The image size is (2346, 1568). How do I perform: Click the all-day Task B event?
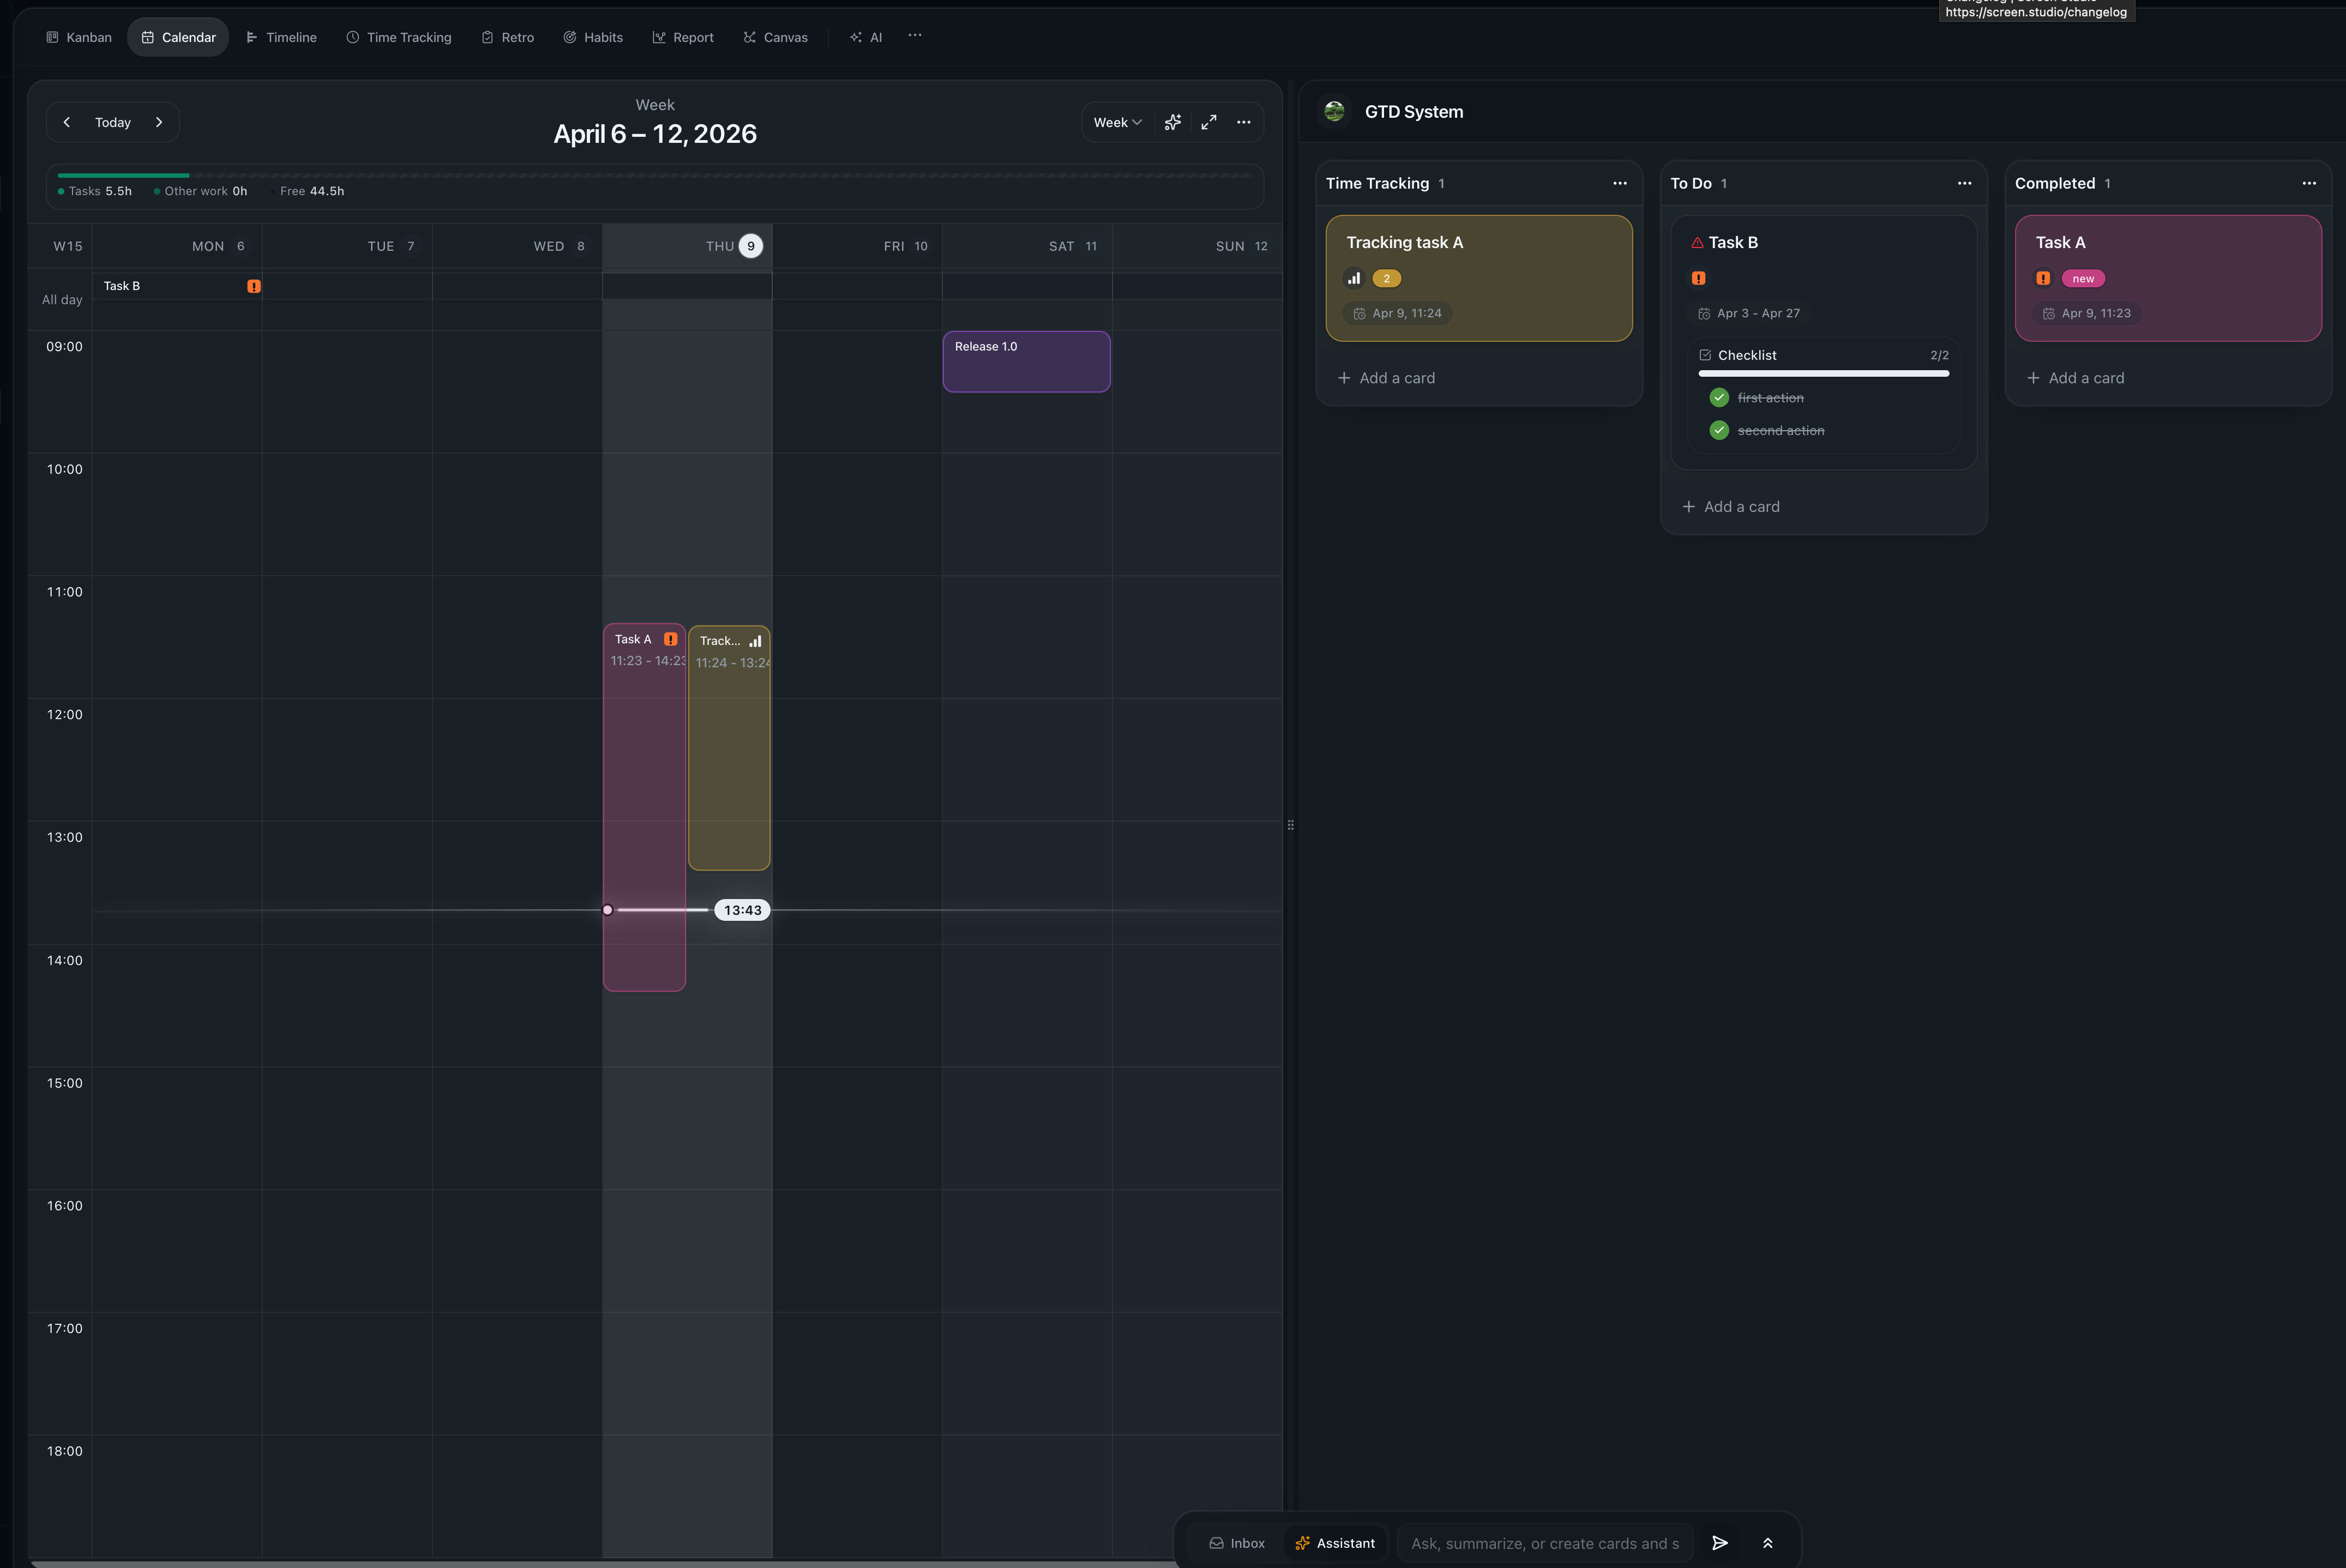[x=178, y=286]
